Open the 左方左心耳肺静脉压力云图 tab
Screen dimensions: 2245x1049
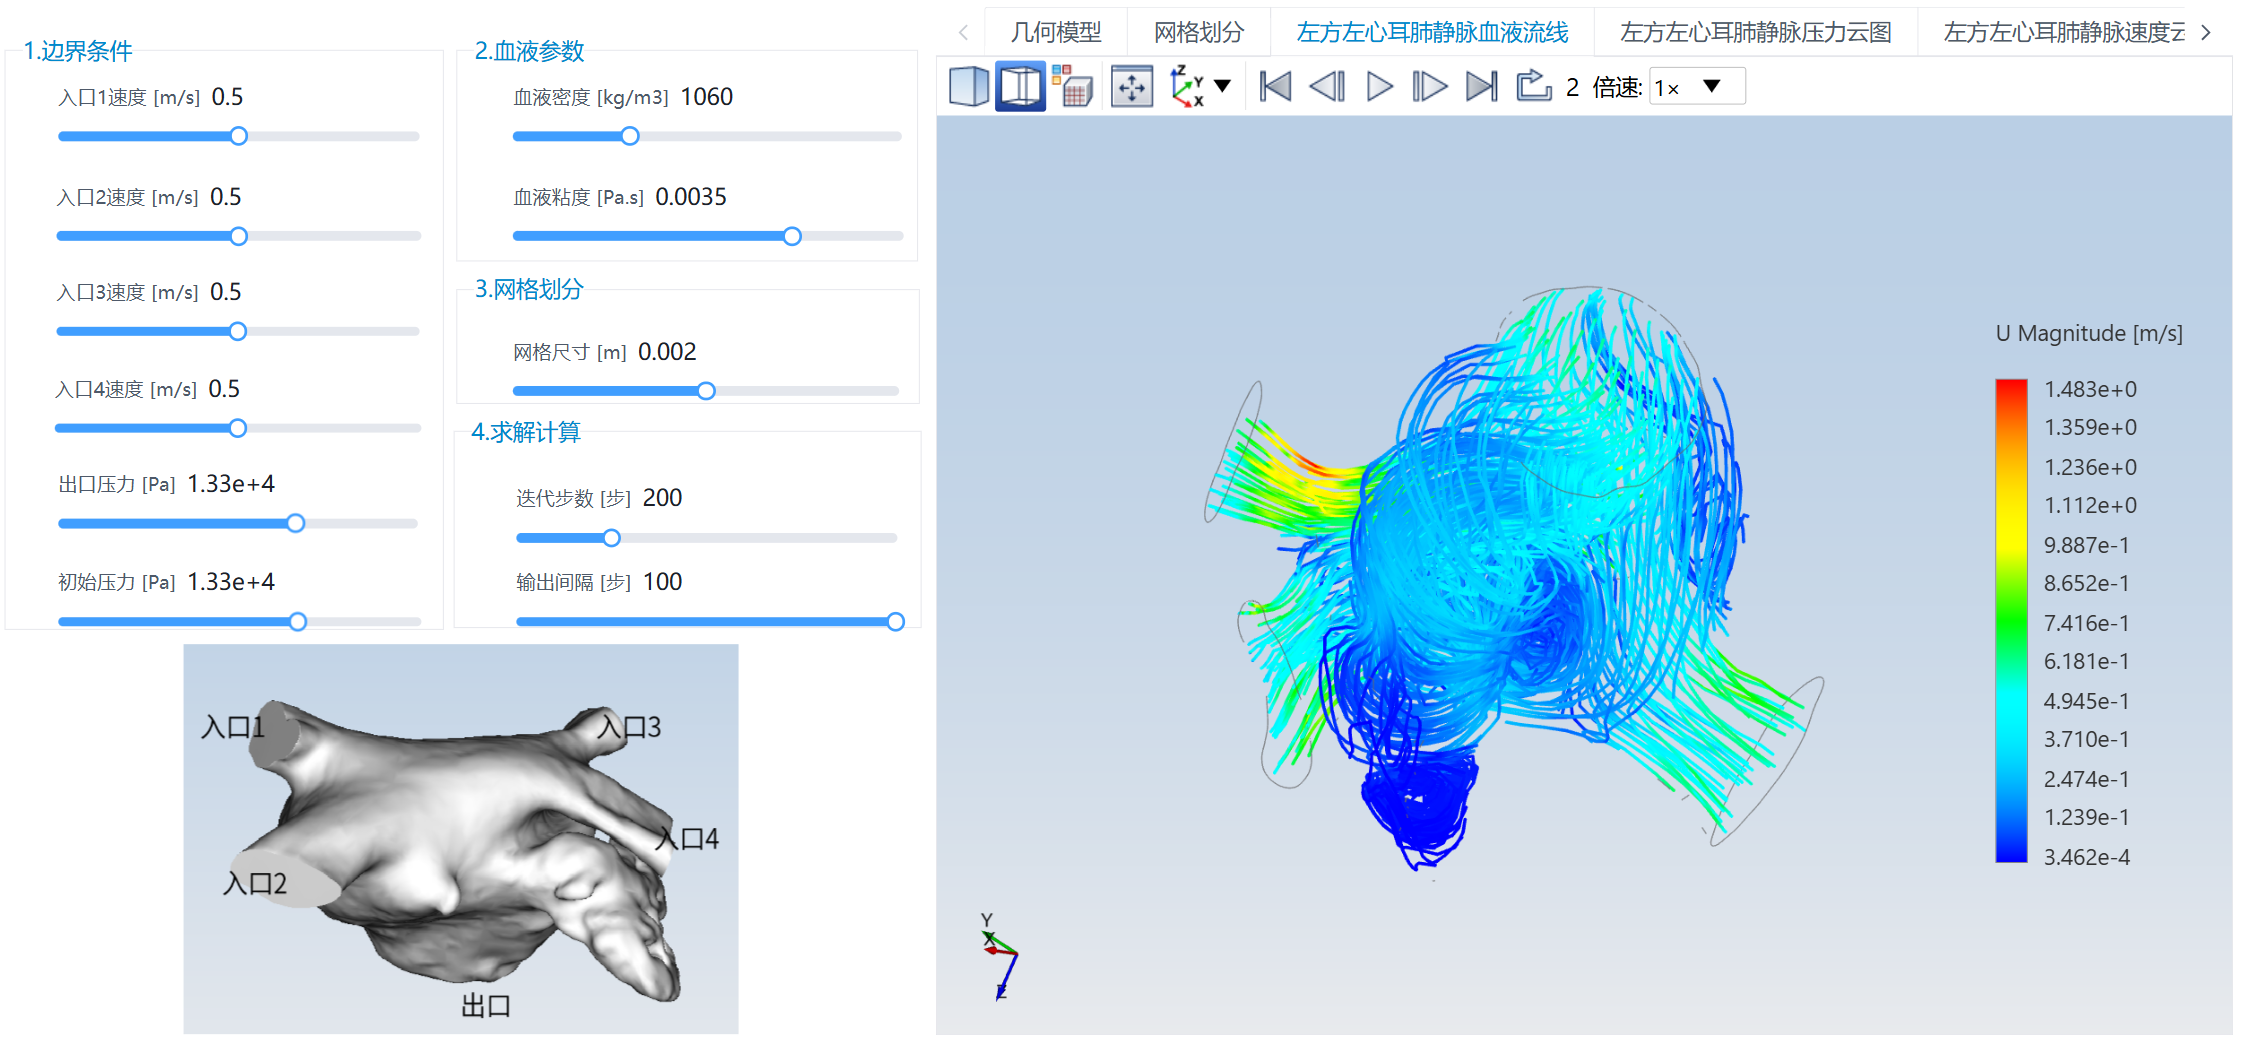pos(1756,32)
